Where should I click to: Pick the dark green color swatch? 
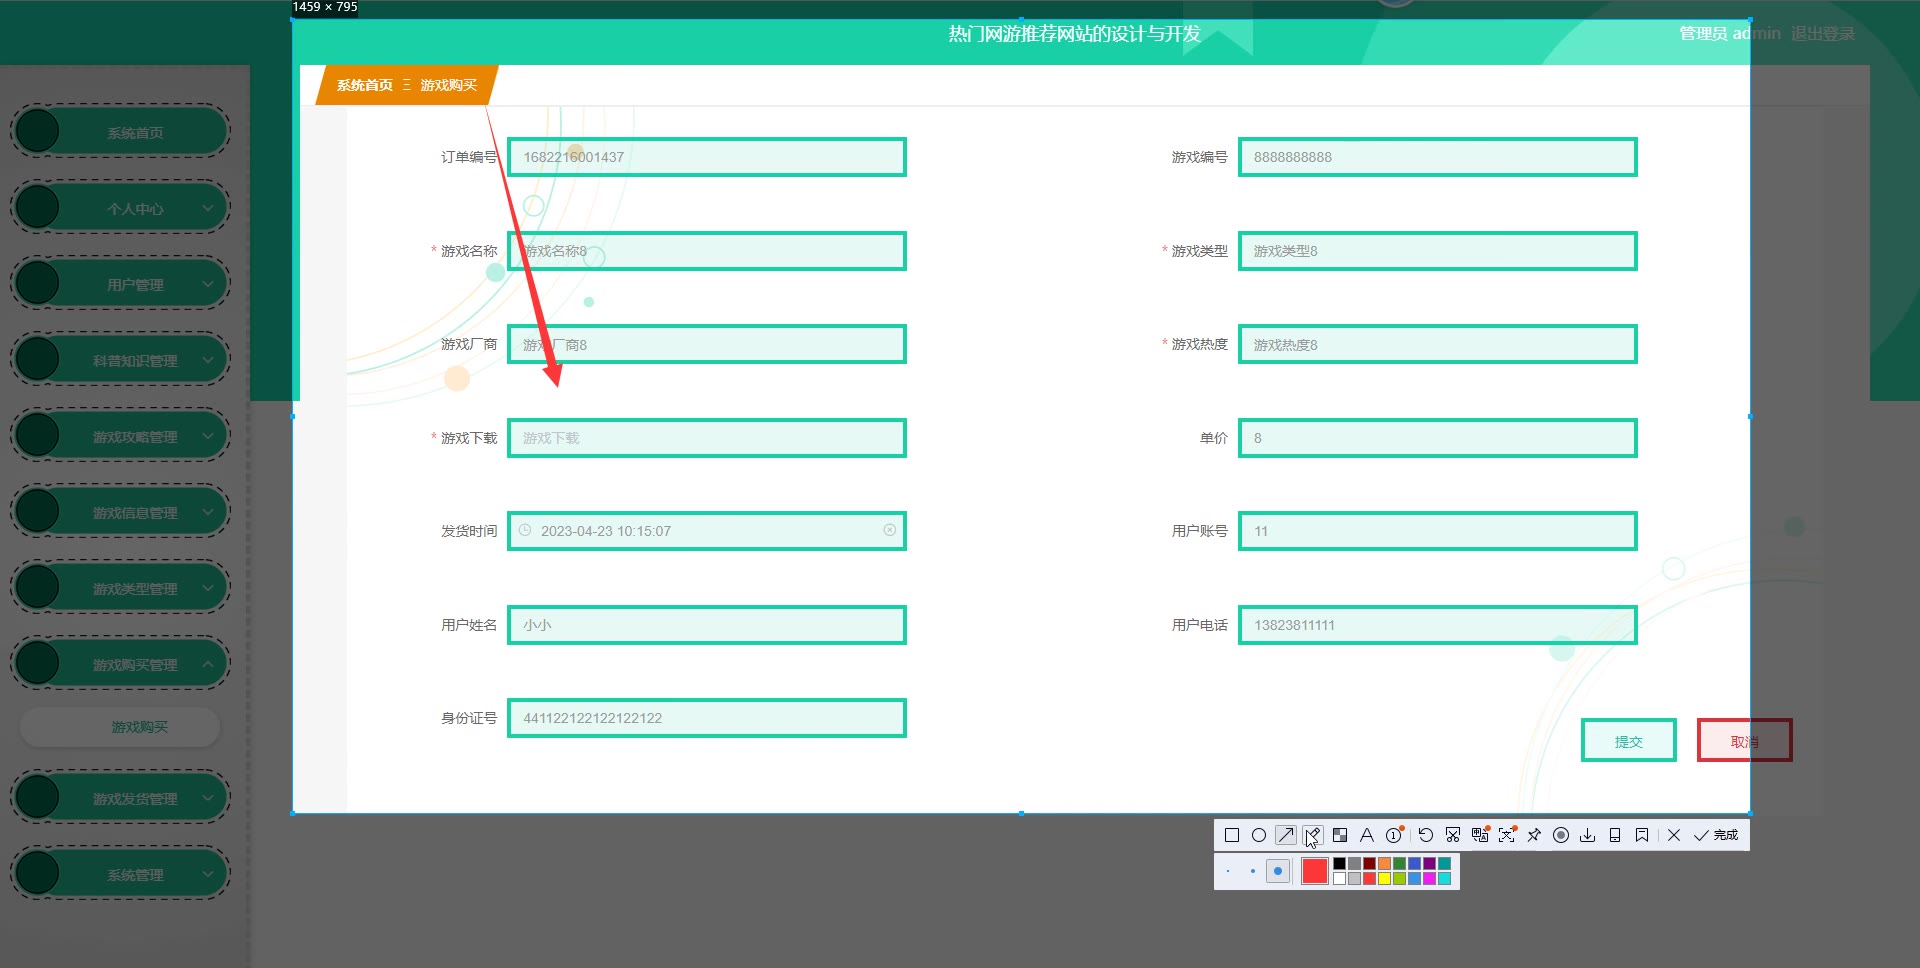(x=1400, y=864)
